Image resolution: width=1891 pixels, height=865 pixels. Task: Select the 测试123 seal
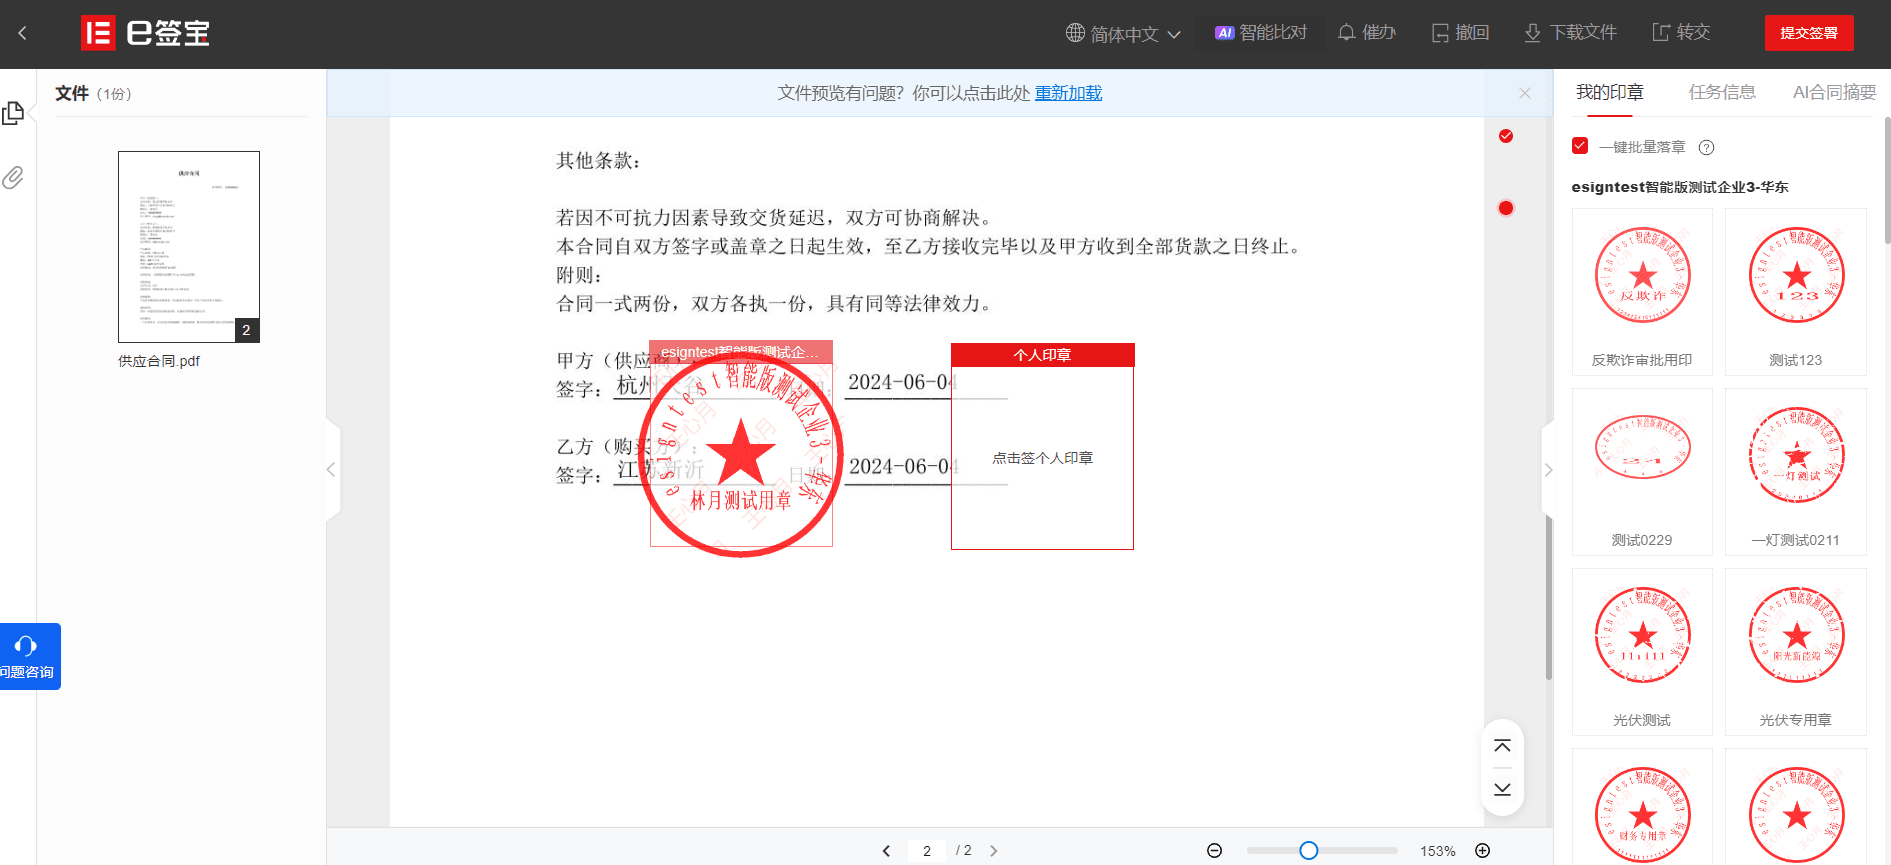coord(1796,292)
